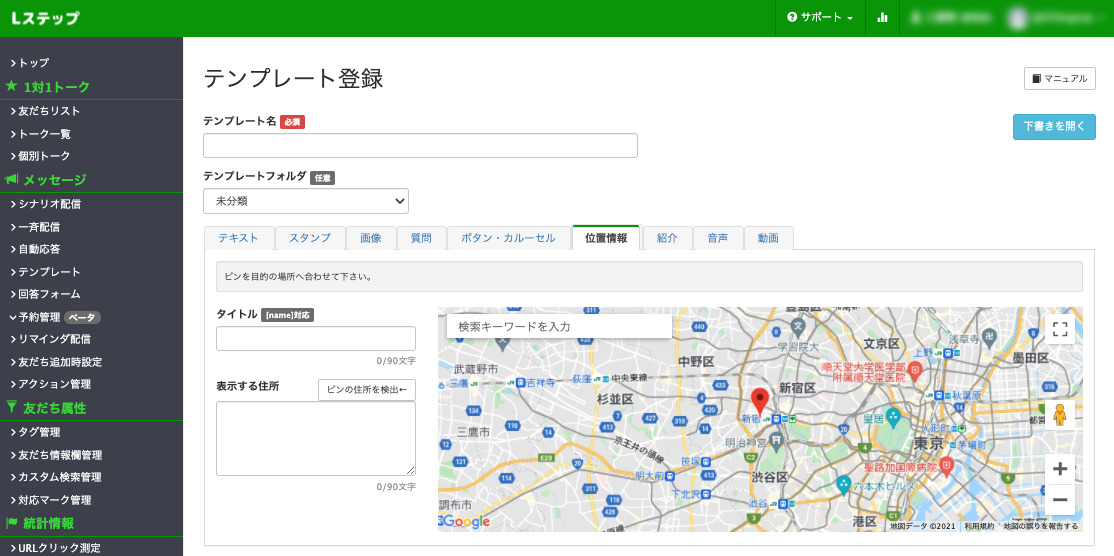
Task: Click the 皇居 landmark marker on map
Action: (893, 416)
